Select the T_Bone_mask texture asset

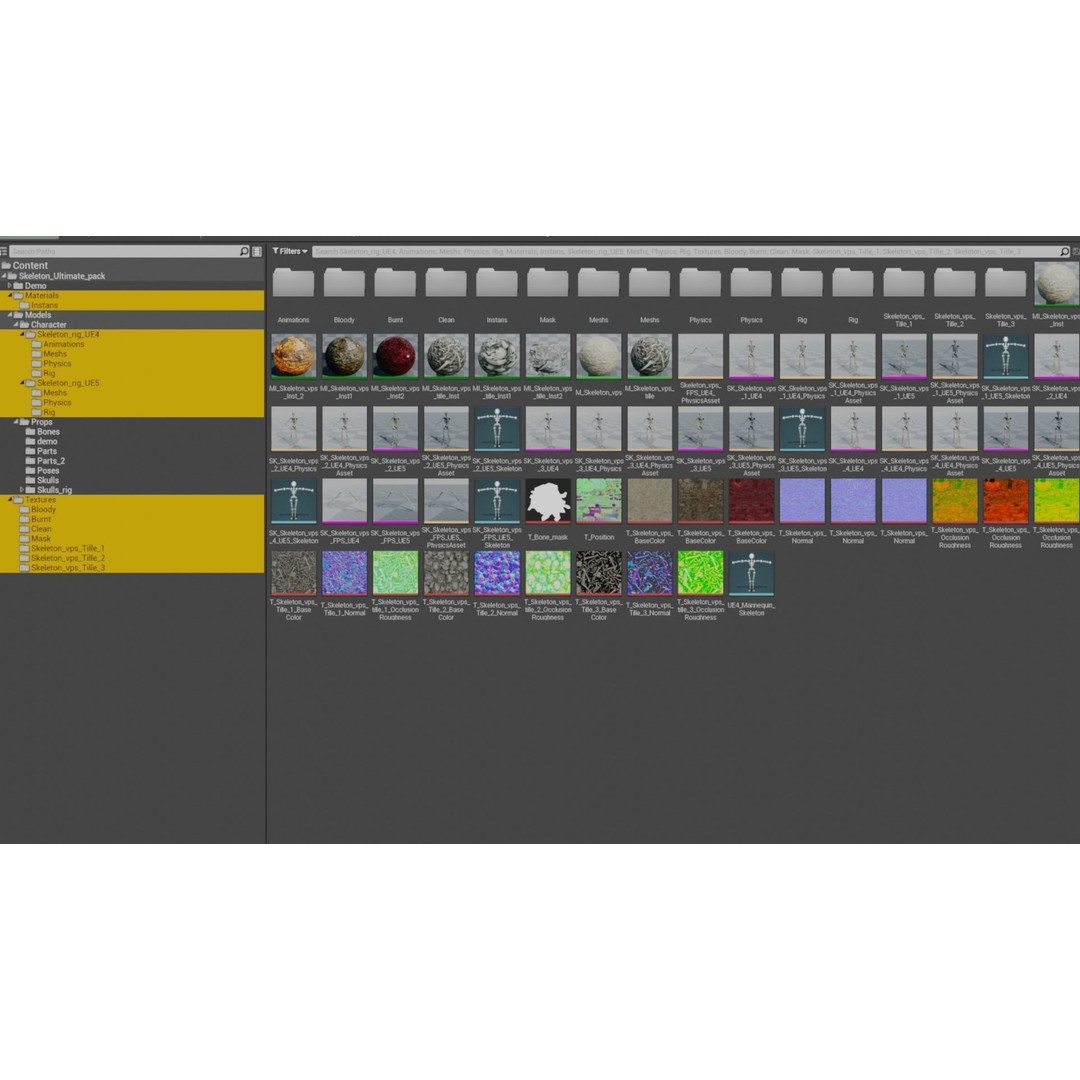click(547, 501)
